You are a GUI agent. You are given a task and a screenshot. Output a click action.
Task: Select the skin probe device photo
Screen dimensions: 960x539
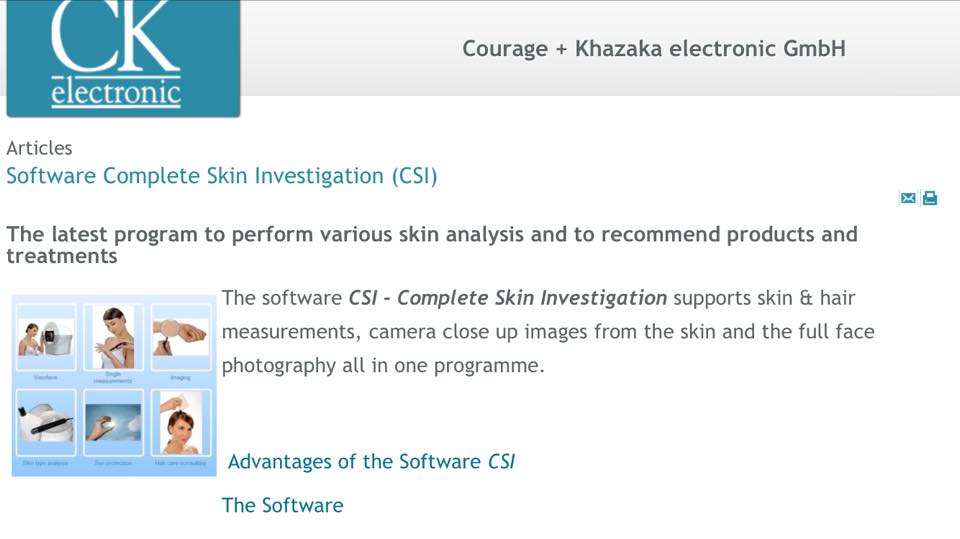click(46, 422)
